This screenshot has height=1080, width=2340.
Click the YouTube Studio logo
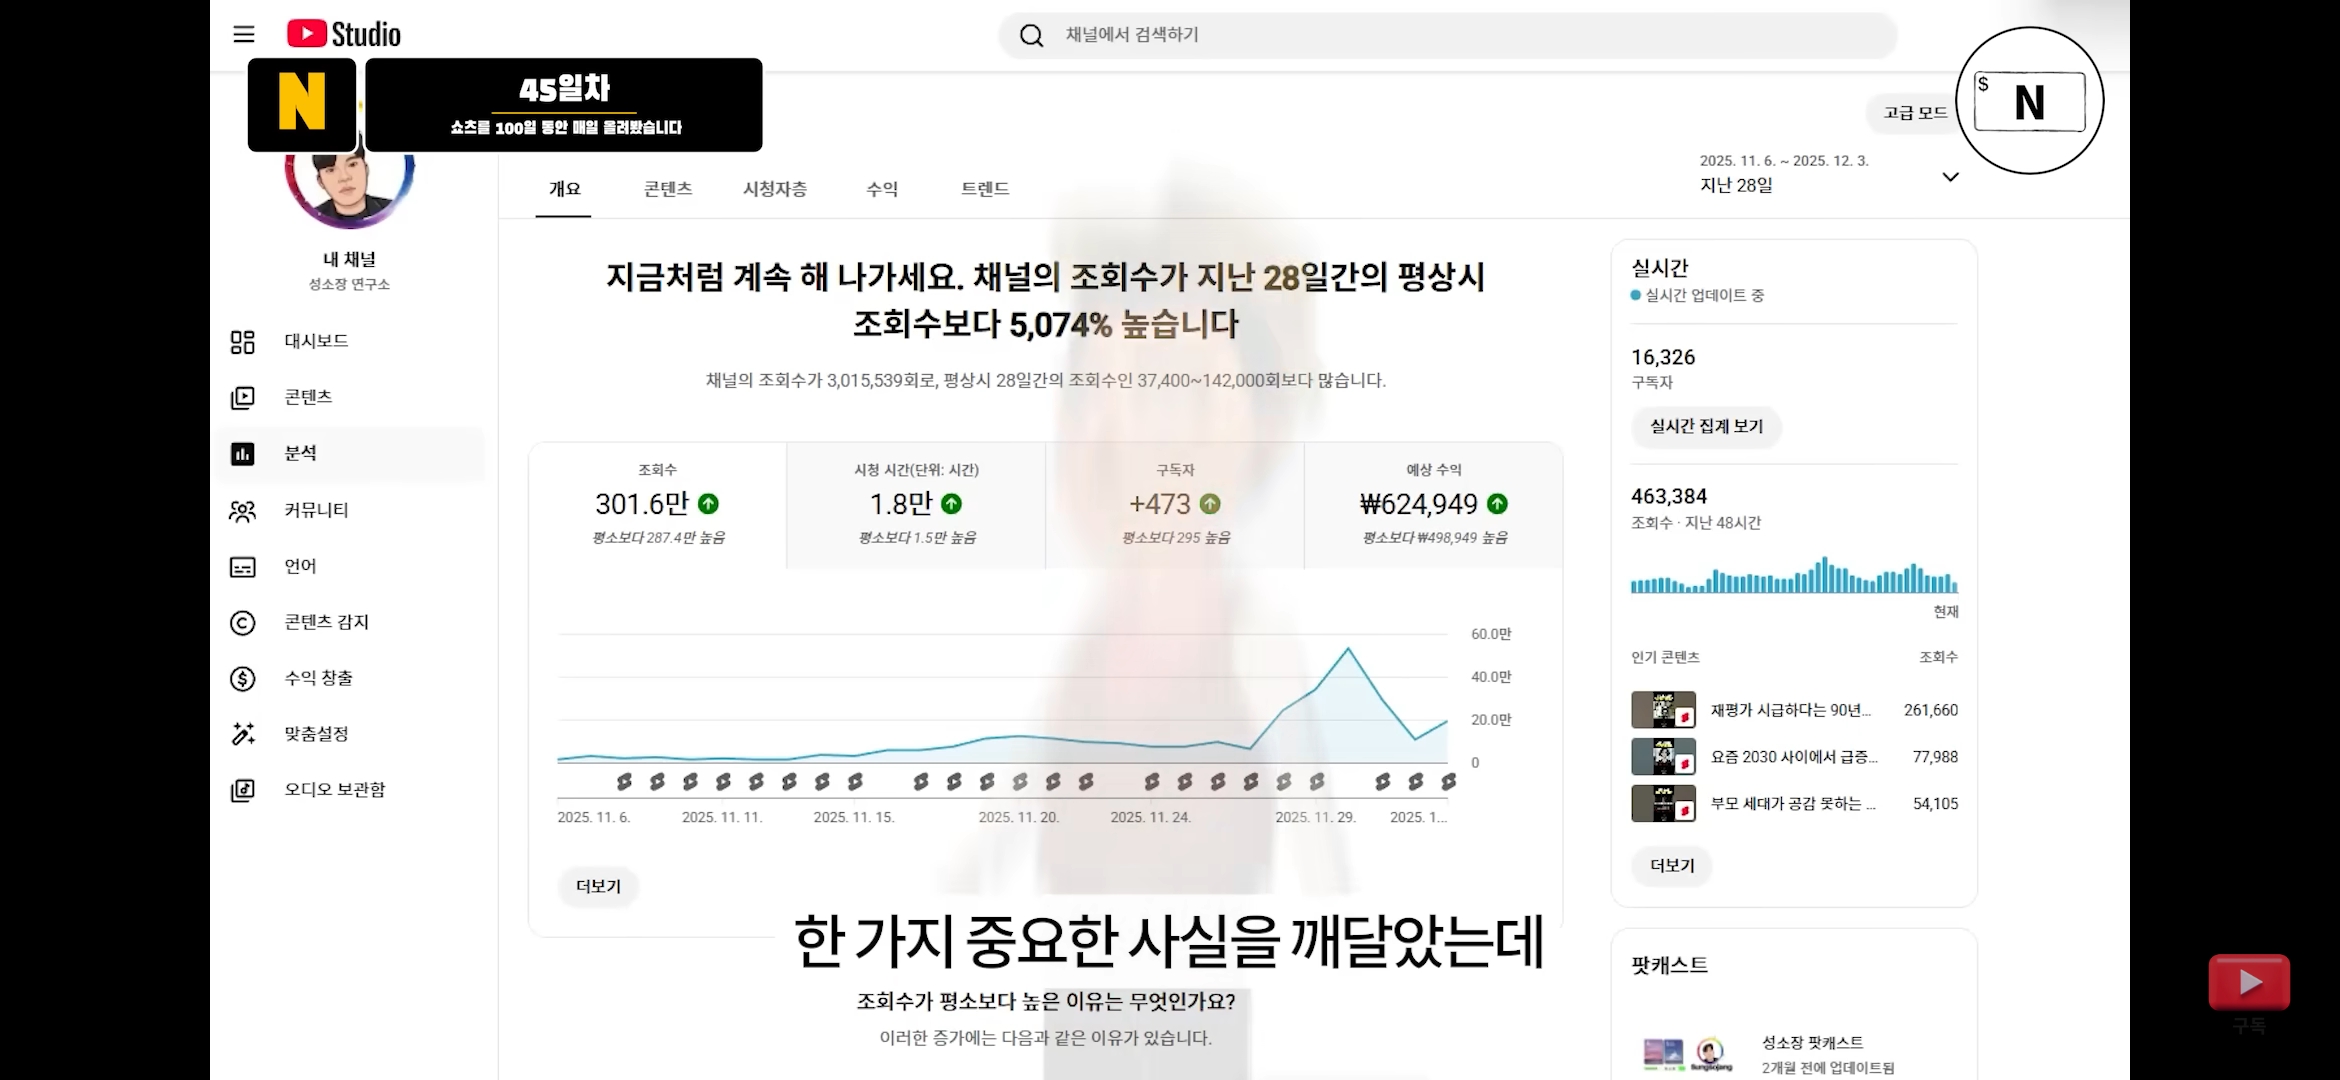coord(344,34)
